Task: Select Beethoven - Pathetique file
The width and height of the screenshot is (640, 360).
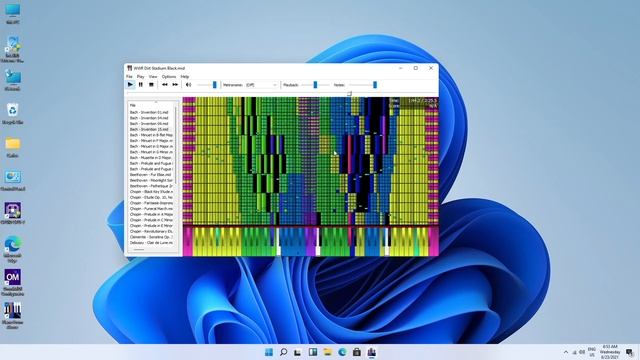Action: [x=151, y=186]
